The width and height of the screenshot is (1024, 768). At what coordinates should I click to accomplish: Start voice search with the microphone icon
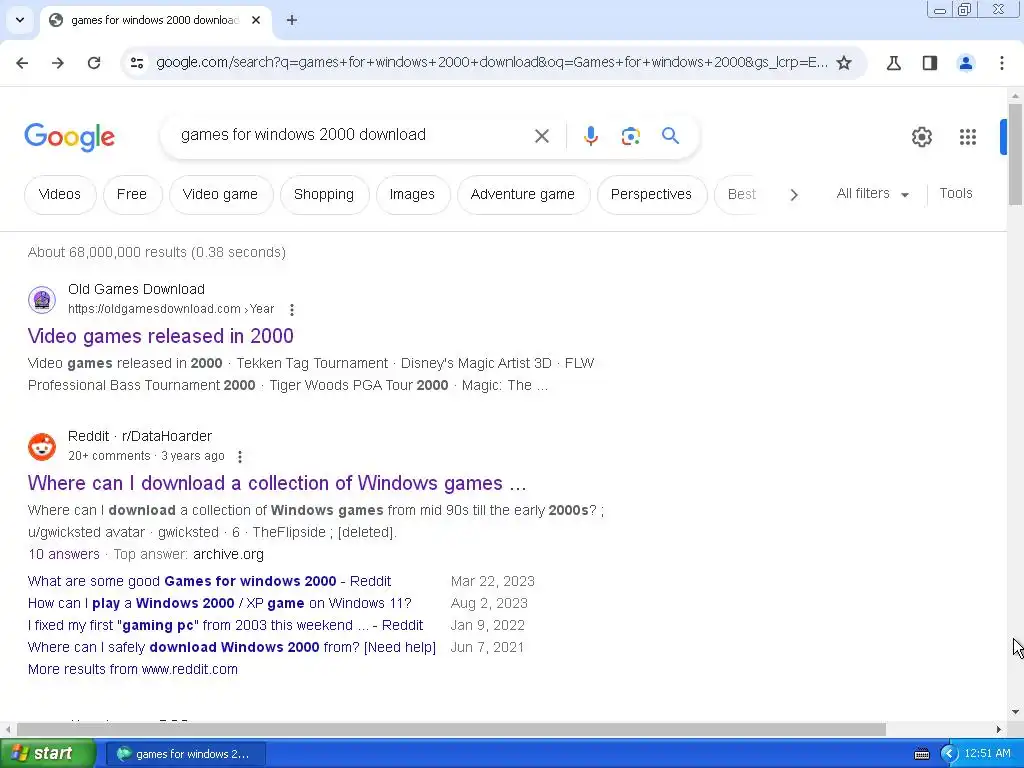(x=590, y=136)
